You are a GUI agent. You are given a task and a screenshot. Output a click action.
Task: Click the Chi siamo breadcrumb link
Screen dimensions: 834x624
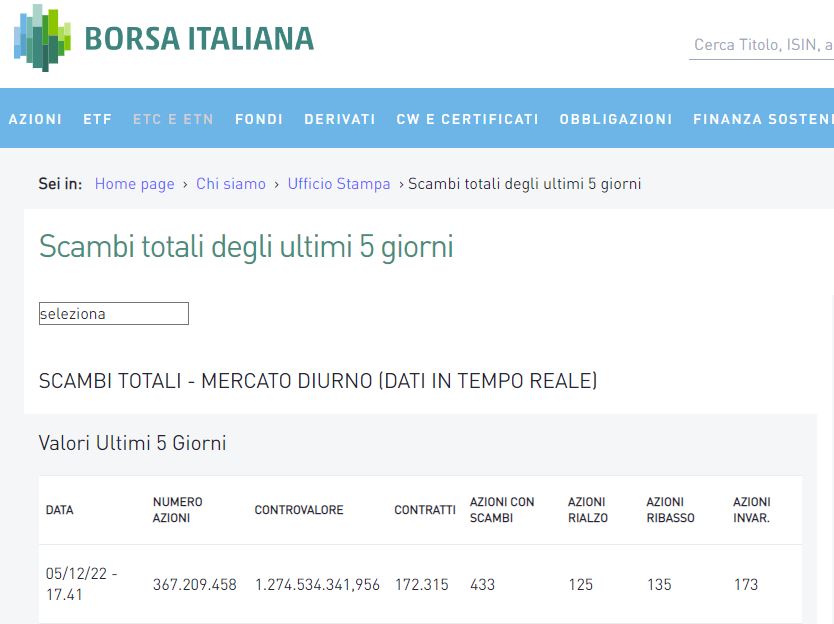(231, 184)
